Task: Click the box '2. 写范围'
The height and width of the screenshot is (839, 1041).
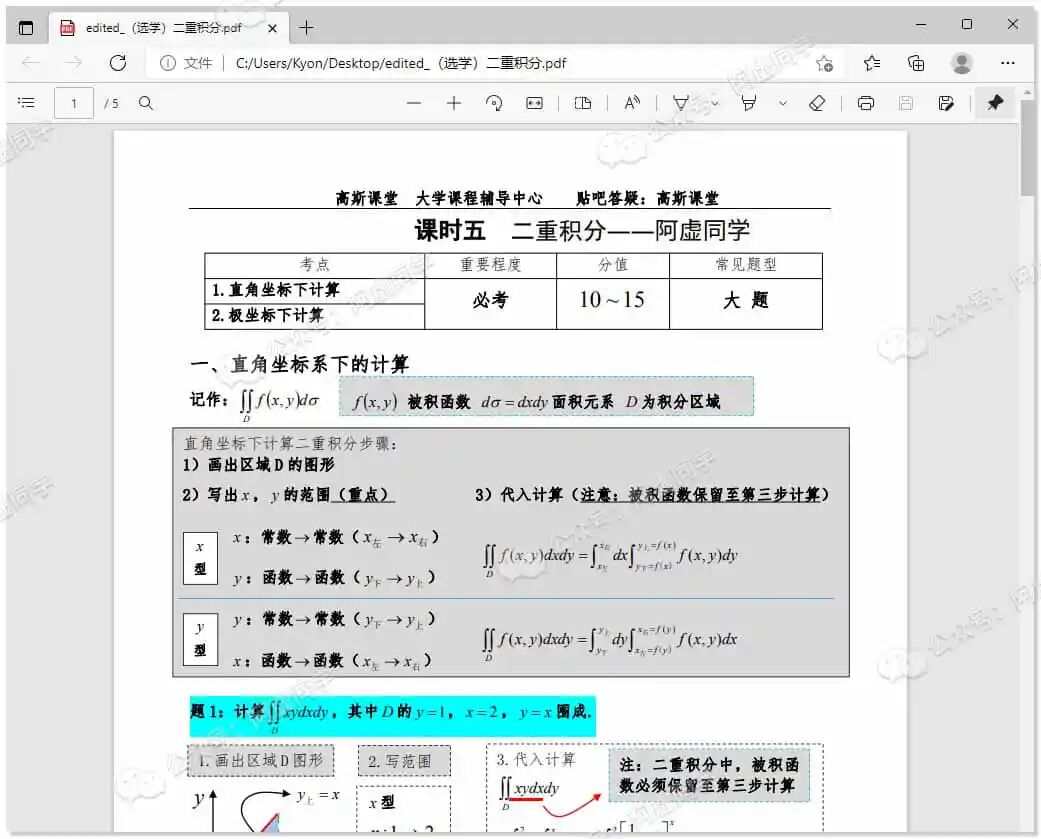Action: 404,761
